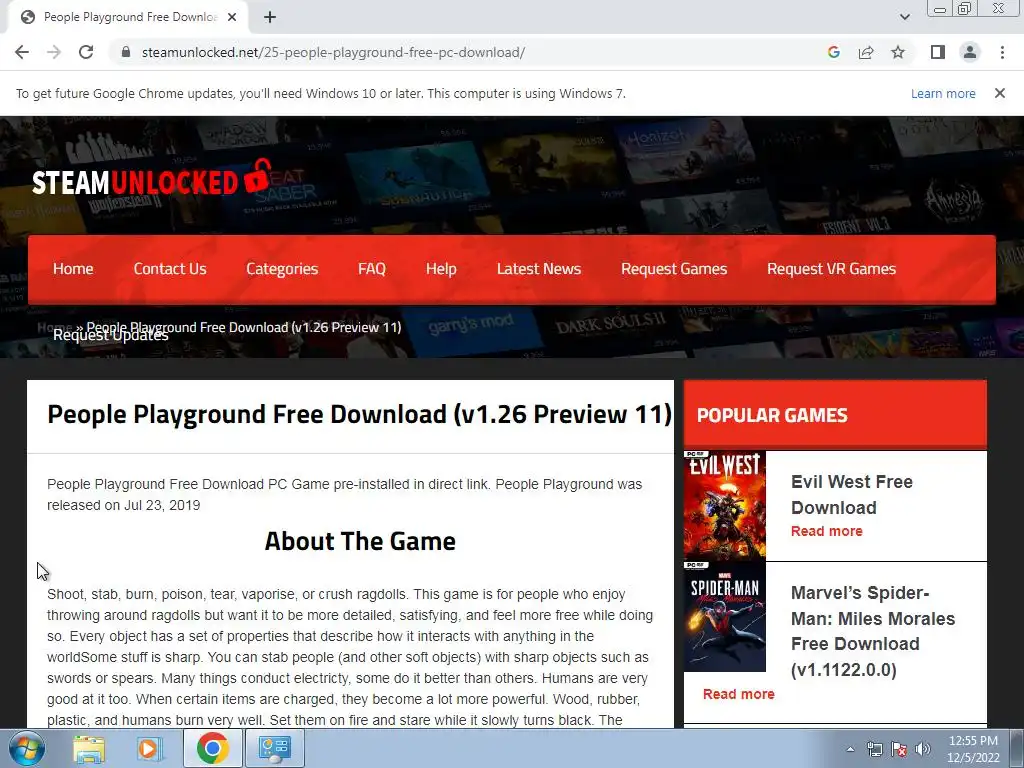Expand the tab search chevron
The height and width of the screenshot is (768, 1024).
904,18
